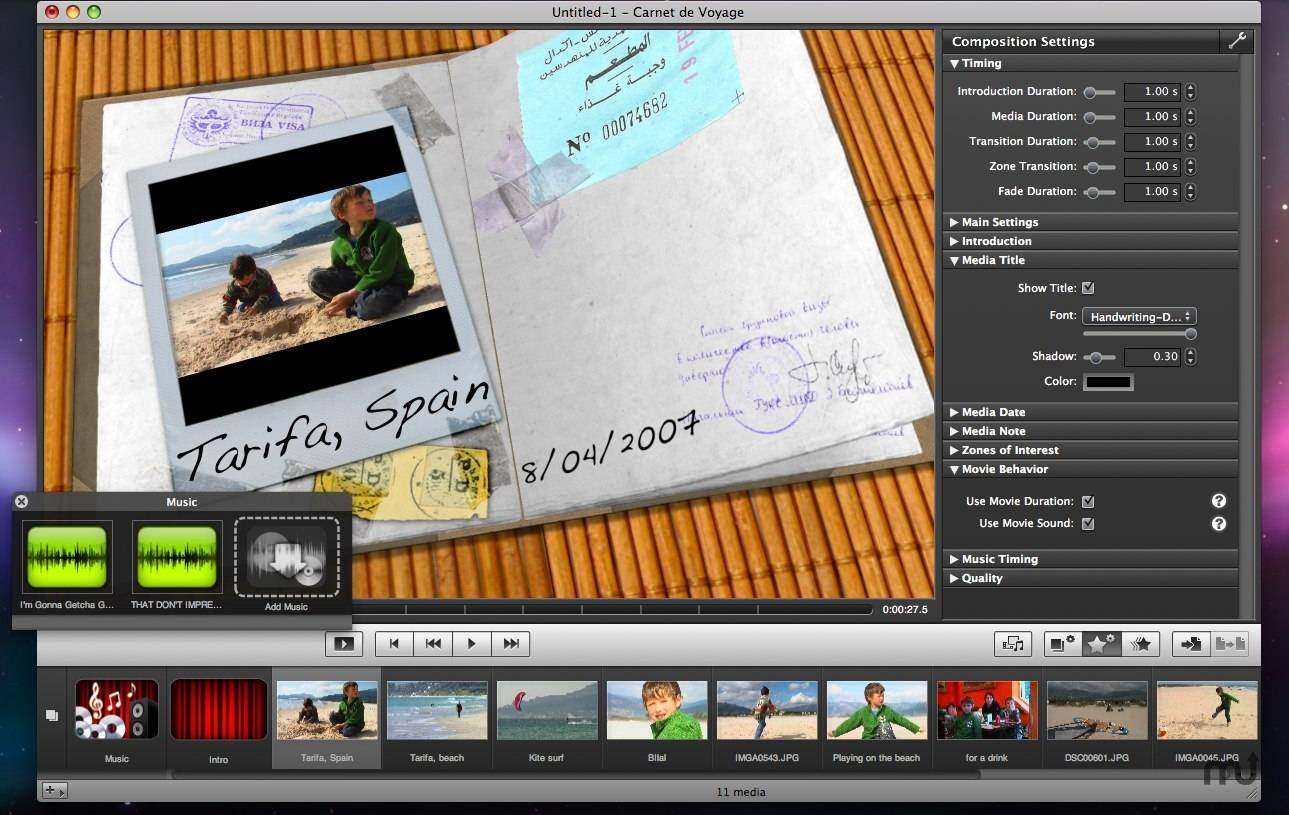Expand the Main Settings section

coord(999,222)
